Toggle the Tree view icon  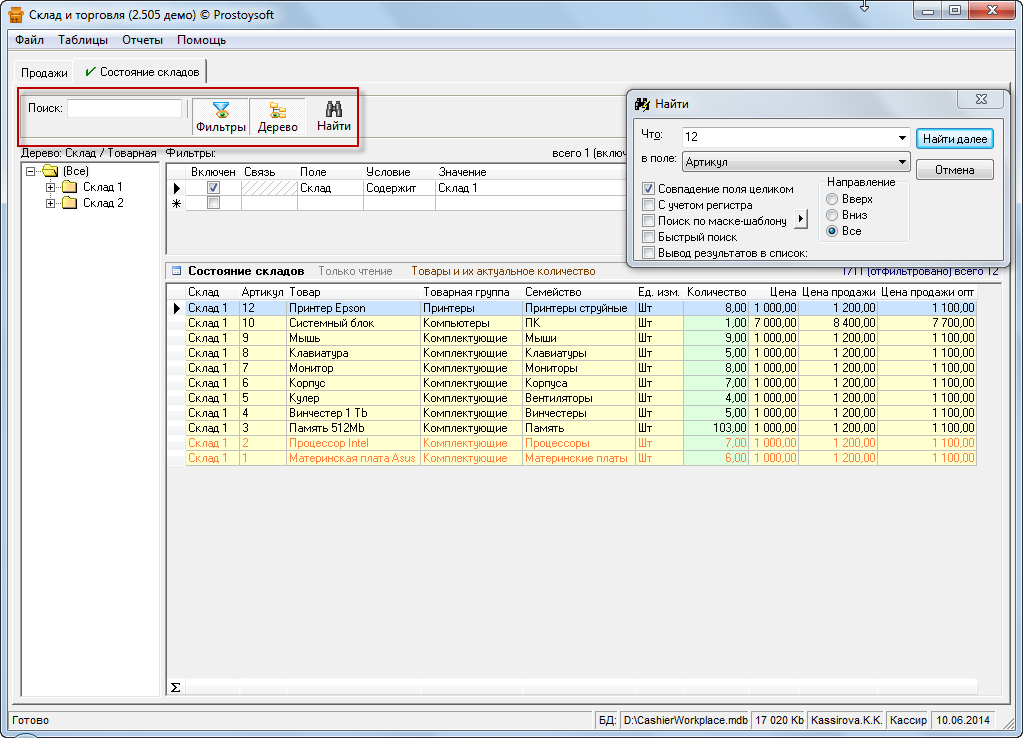tap(277, 111)
